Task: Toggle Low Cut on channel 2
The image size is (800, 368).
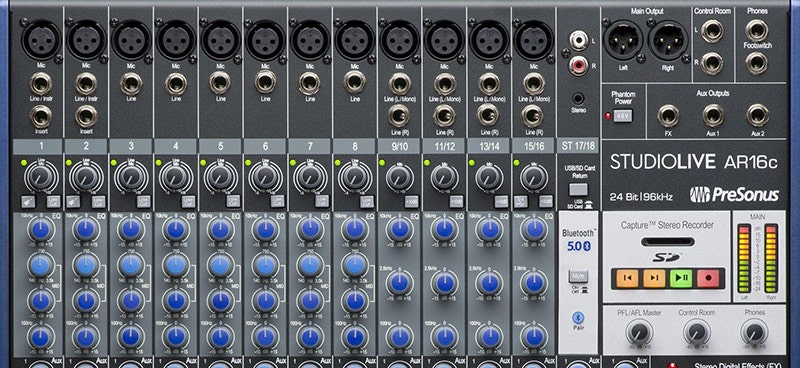Action: pyautogui.click(x=98, y=202)
